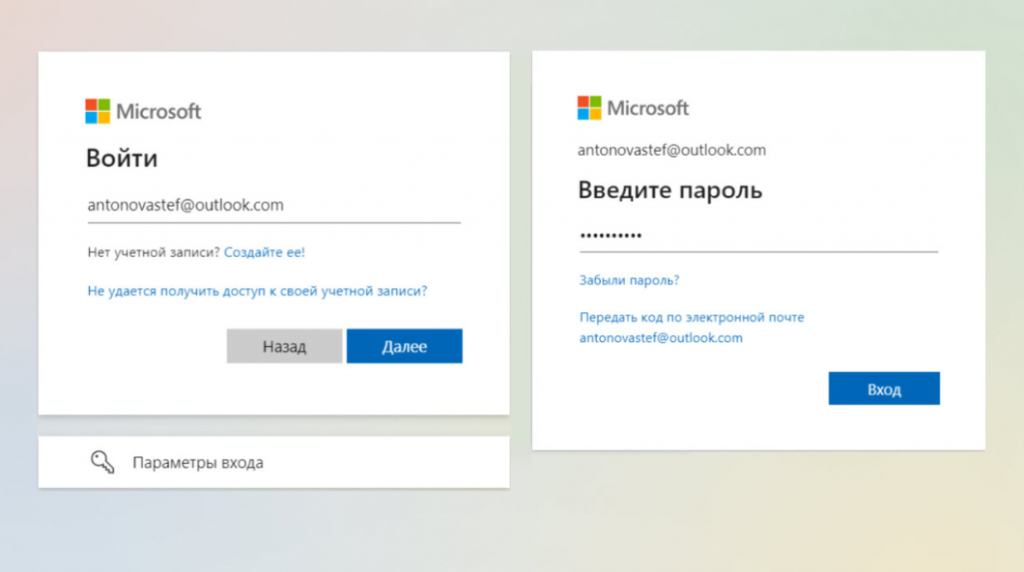Click the Забыли пароль? link
1024x572 pixels.
click(x=630, y=280)
